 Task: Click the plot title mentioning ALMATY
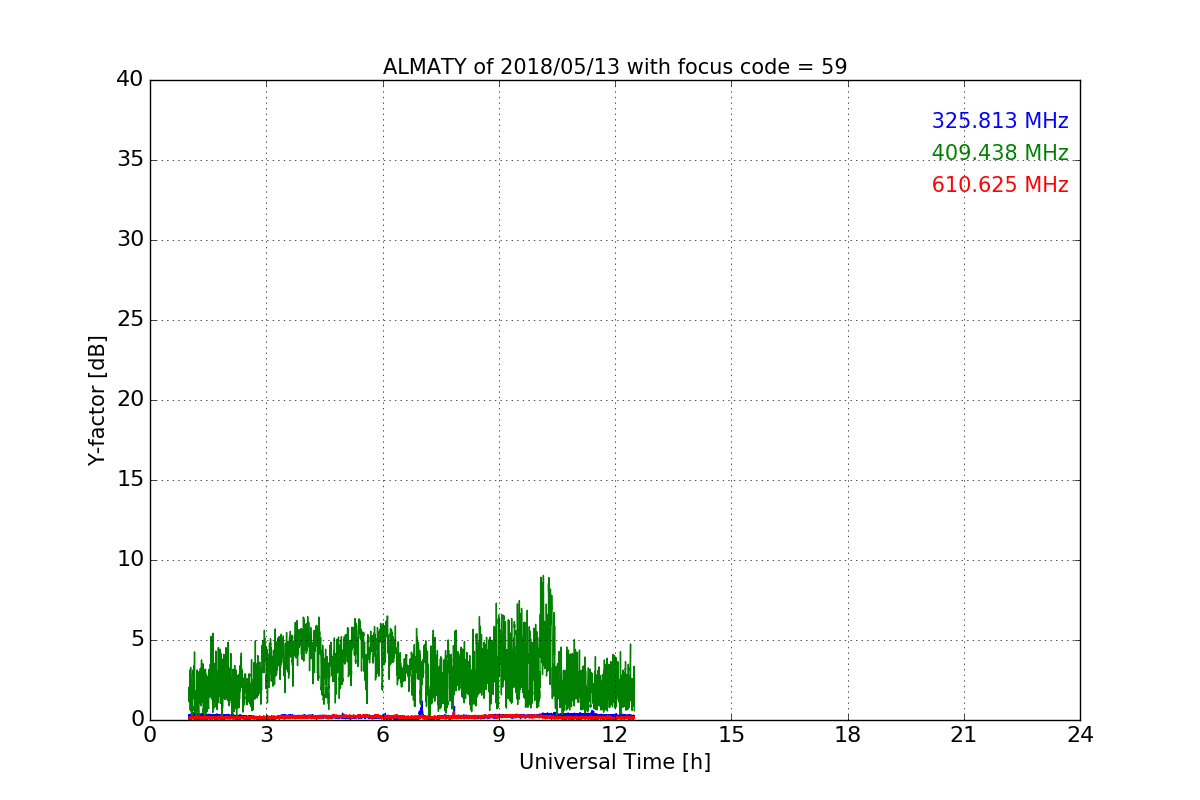tap(615, 67)
